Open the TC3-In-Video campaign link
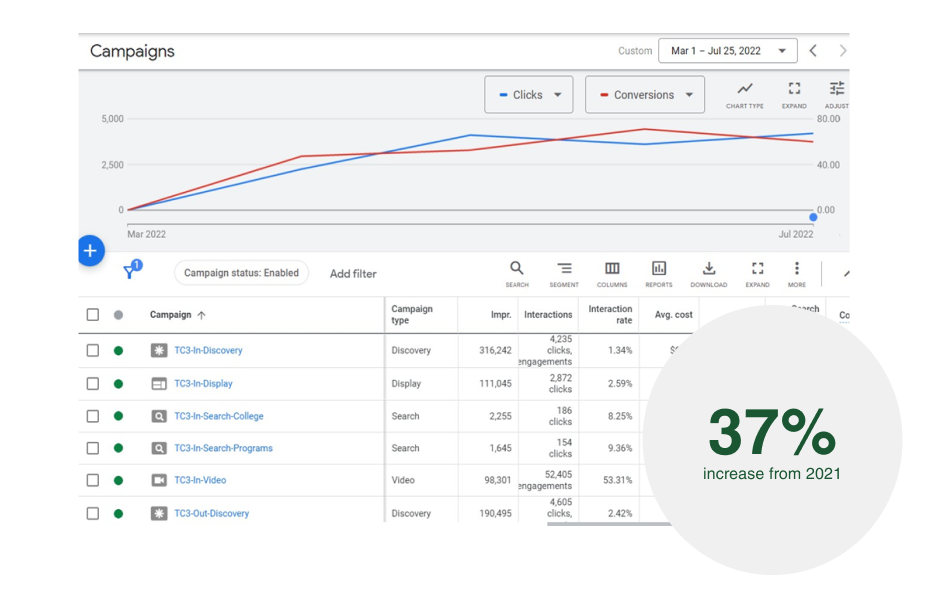926x607 pixels. pos(200,480)
